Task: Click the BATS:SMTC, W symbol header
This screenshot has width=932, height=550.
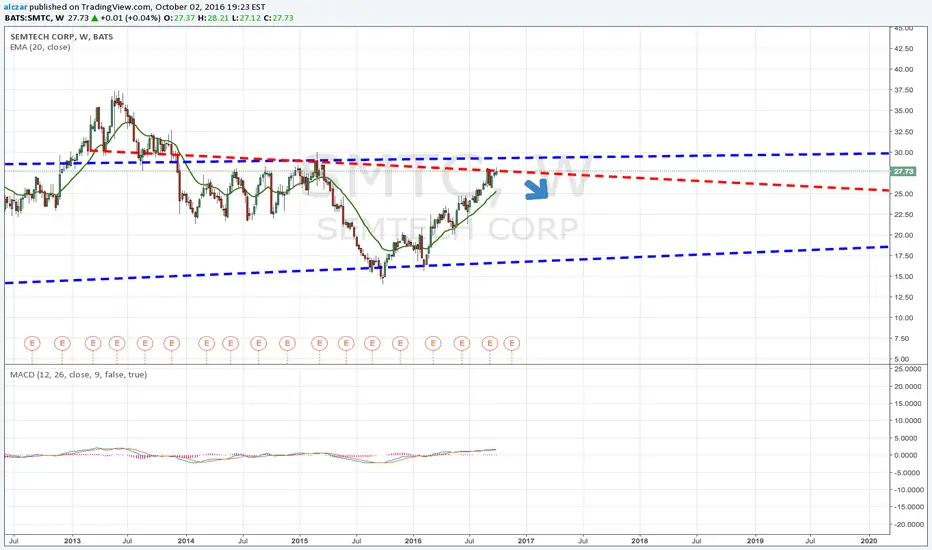Action: point(34,18)
